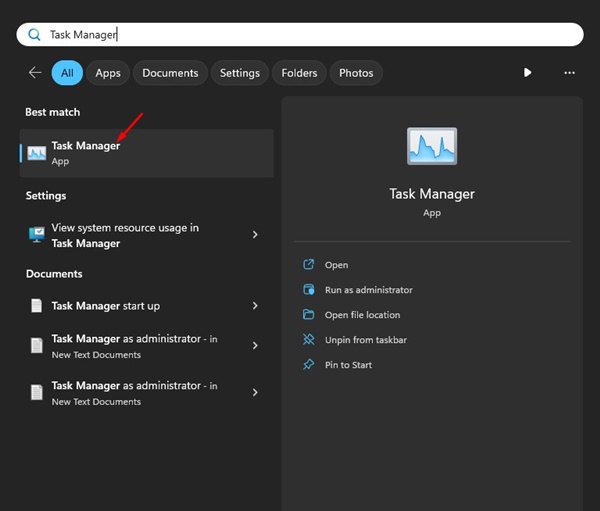Switch to the Apps filter tab
This screenshot has width=600, height=511.
[108, 73]
